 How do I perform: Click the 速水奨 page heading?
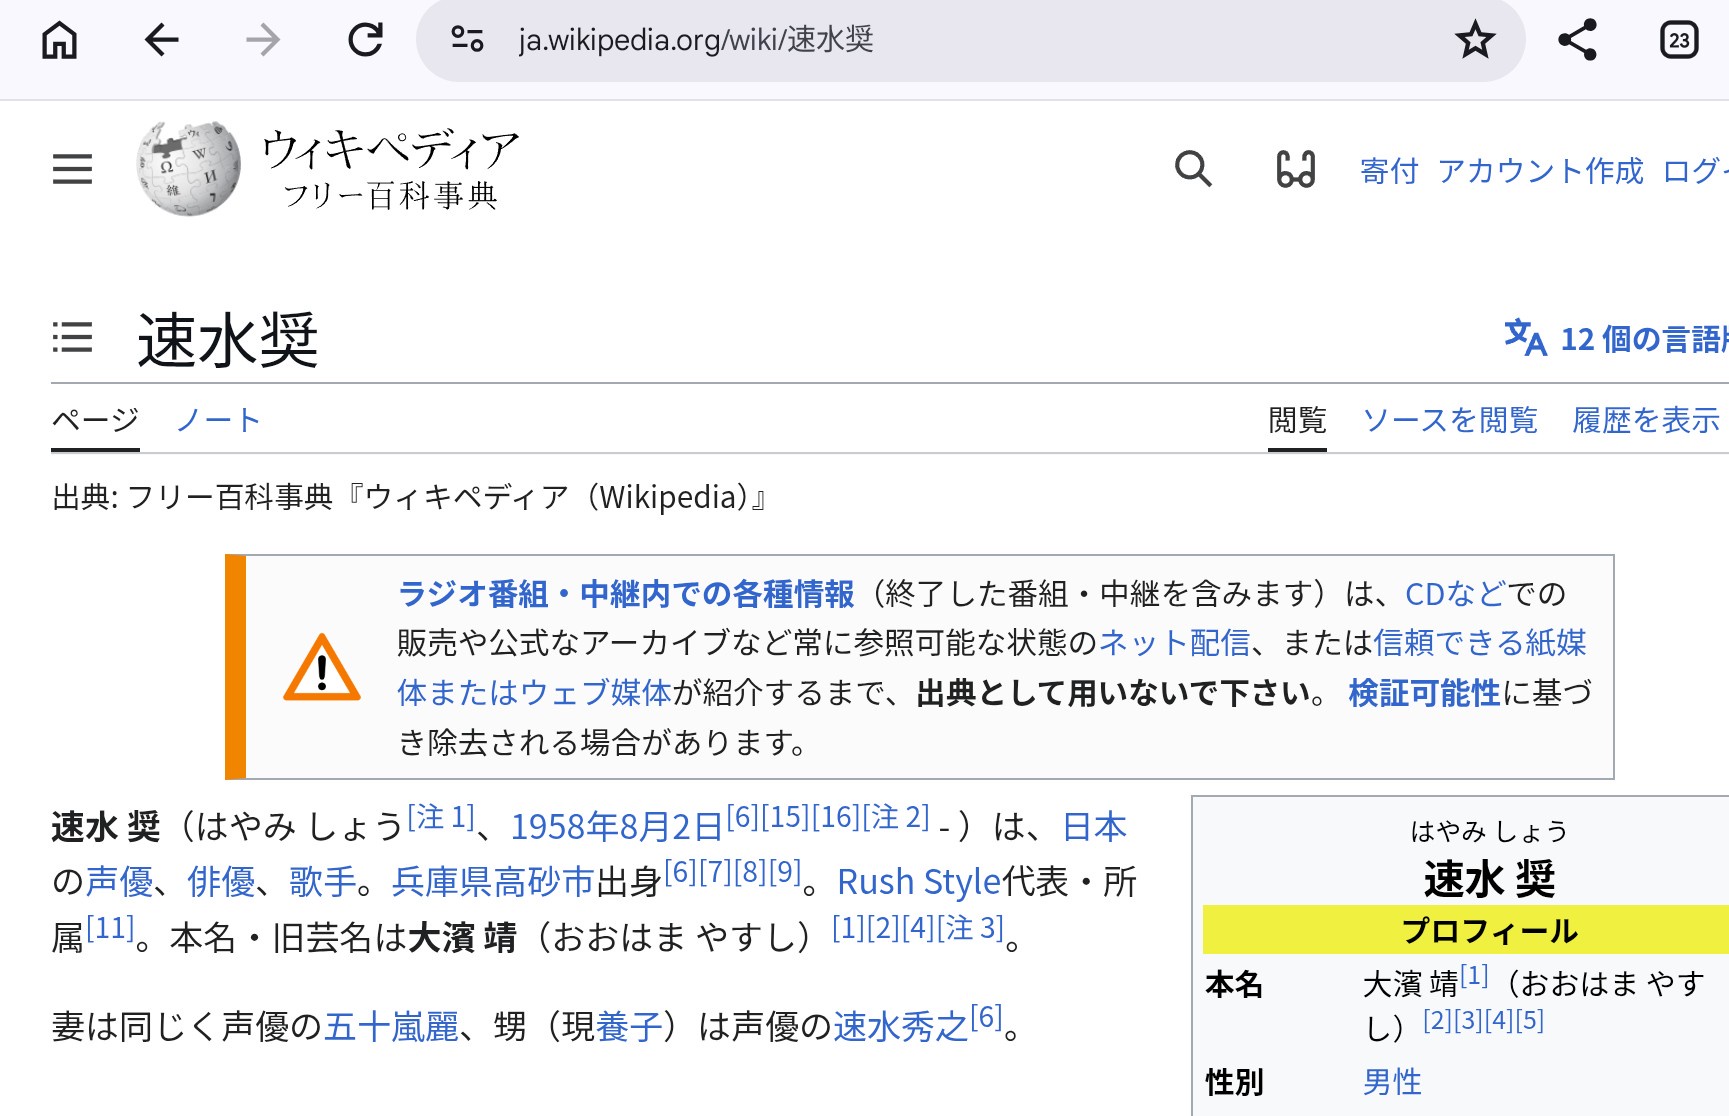click(x=228, y=340)
